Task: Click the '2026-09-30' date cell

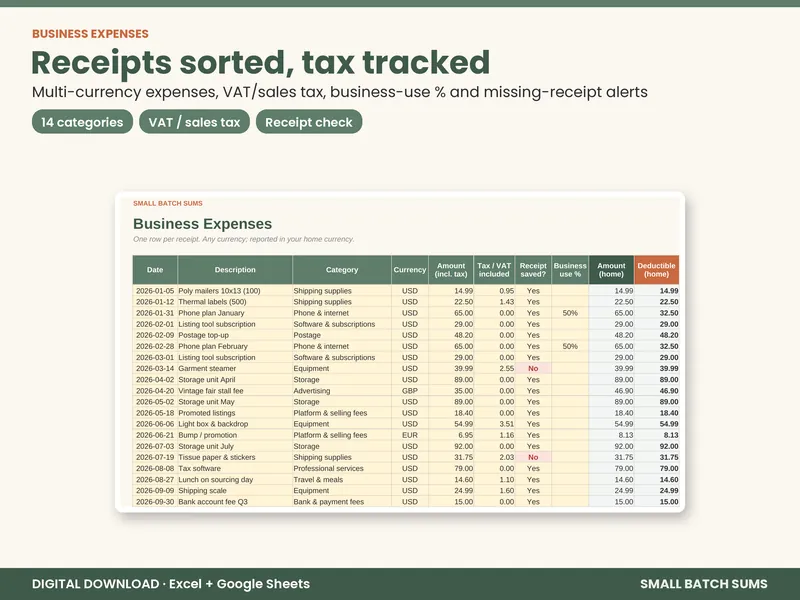Action: (x=155, y=502)
